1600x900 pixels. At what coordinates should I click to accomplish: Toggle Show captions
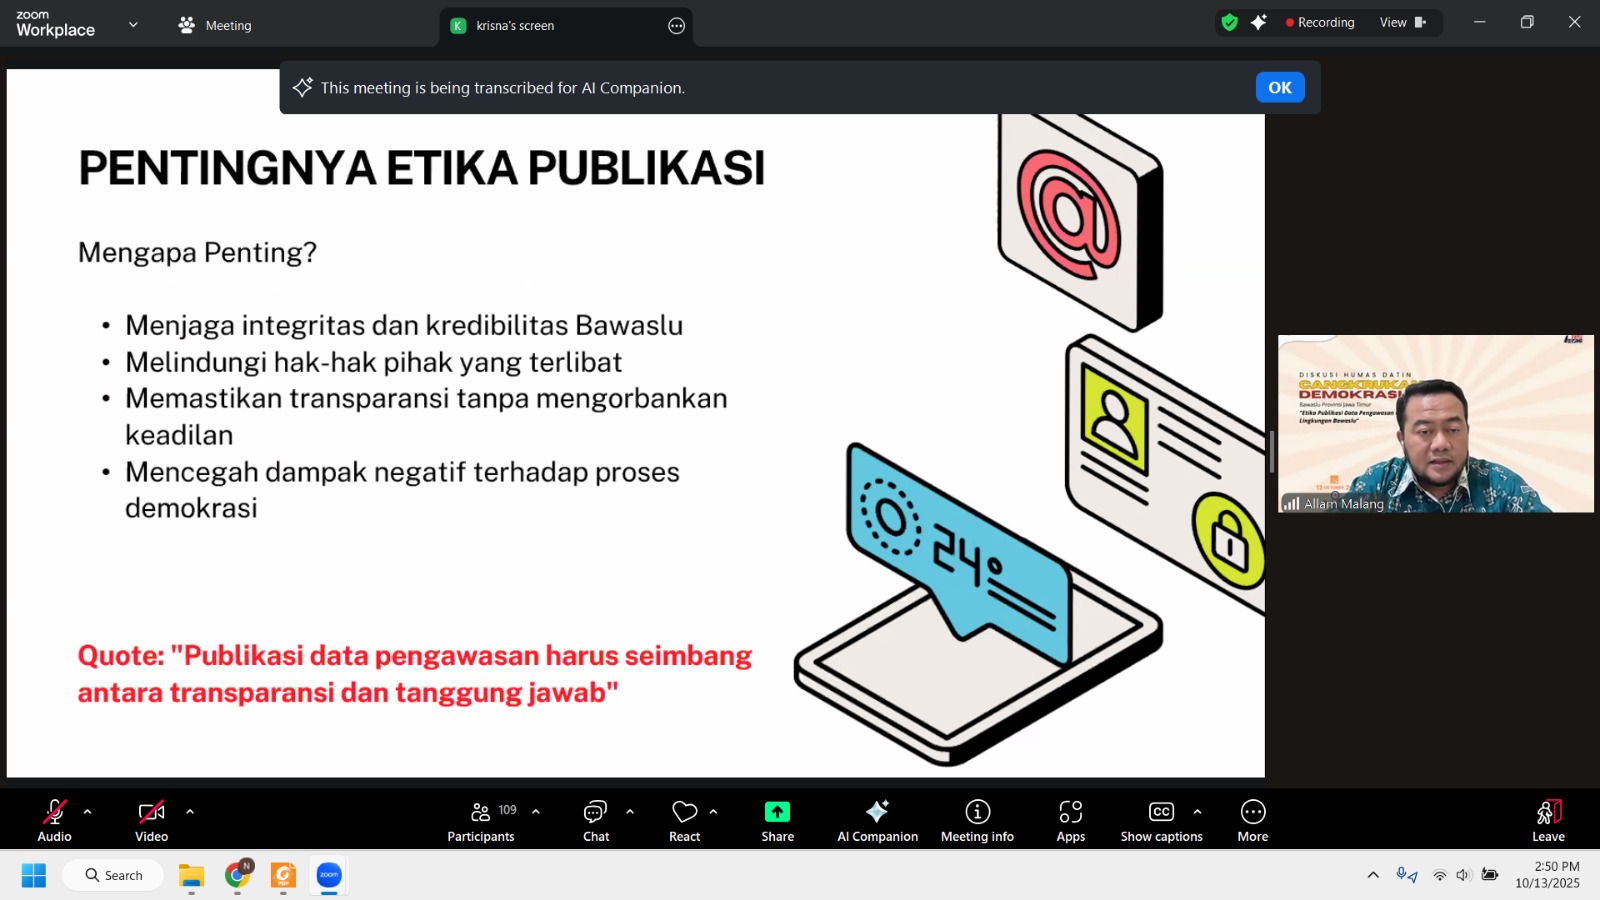pyautogui.click(x=1161, y=821)
